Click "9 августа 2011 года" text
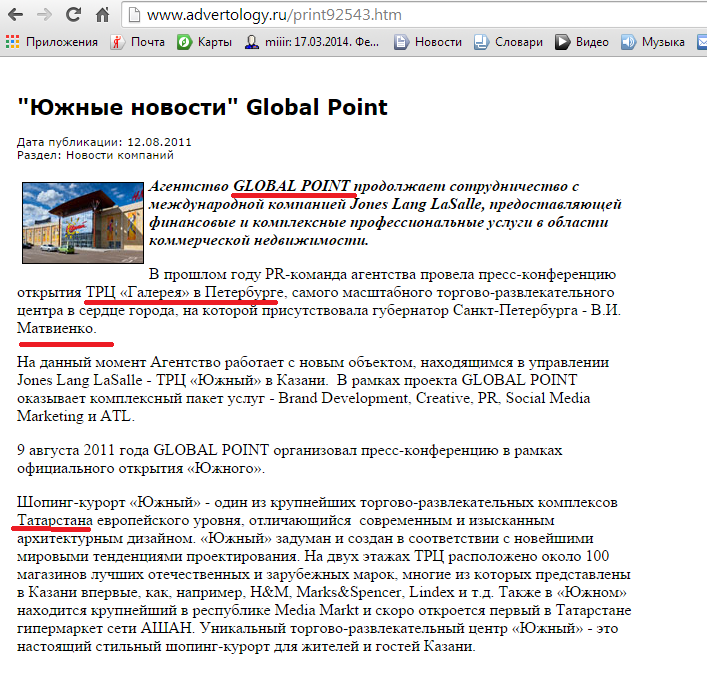The height and width of the screenshot is (673, 707). point(83,450)
